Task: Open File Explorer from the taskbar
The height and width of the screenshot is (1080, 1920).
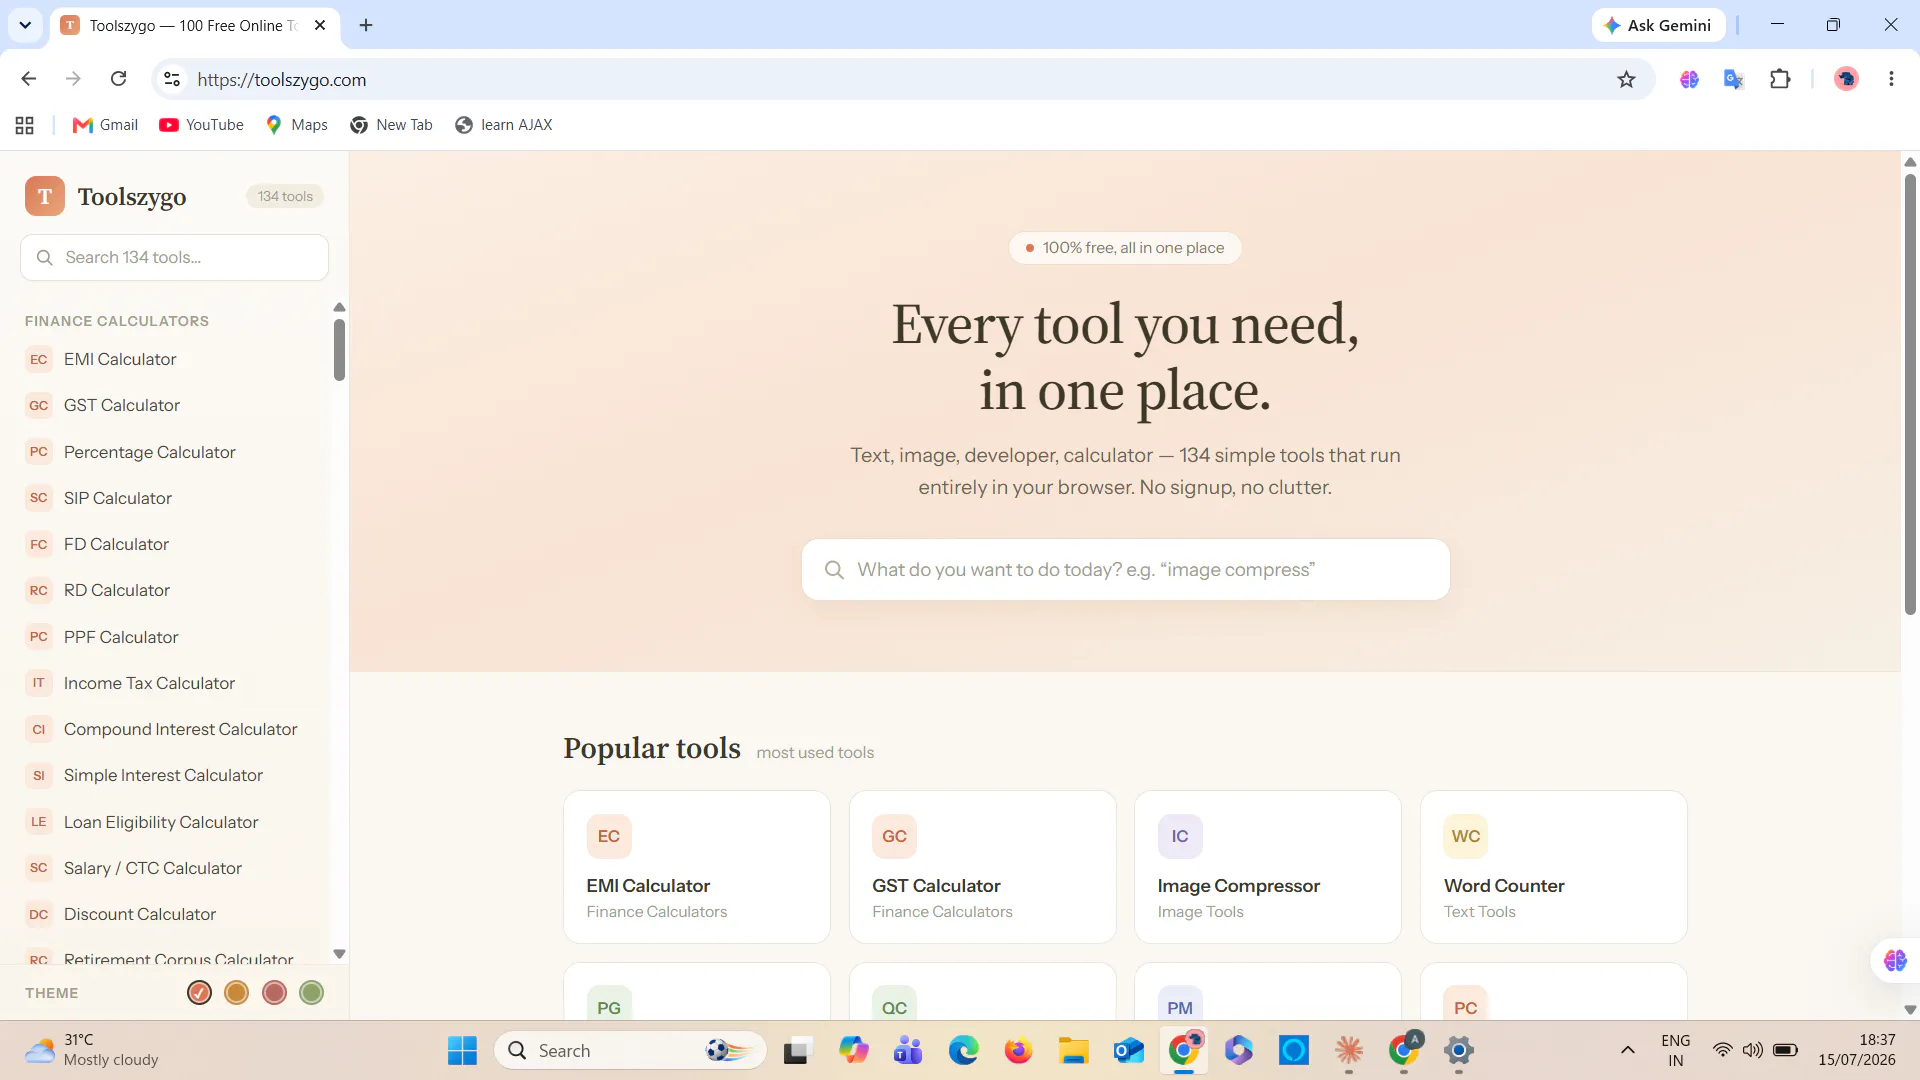Action: 1073,1051
